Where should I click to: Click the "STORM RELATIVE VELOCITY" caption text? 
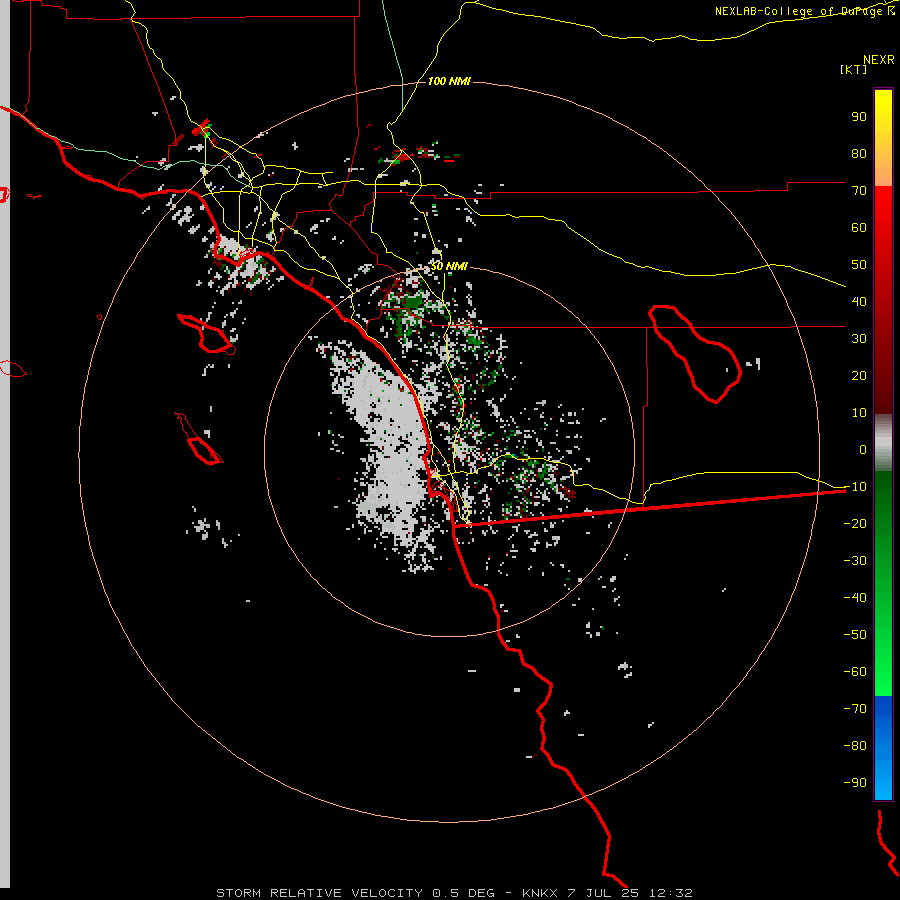(320, 893)
